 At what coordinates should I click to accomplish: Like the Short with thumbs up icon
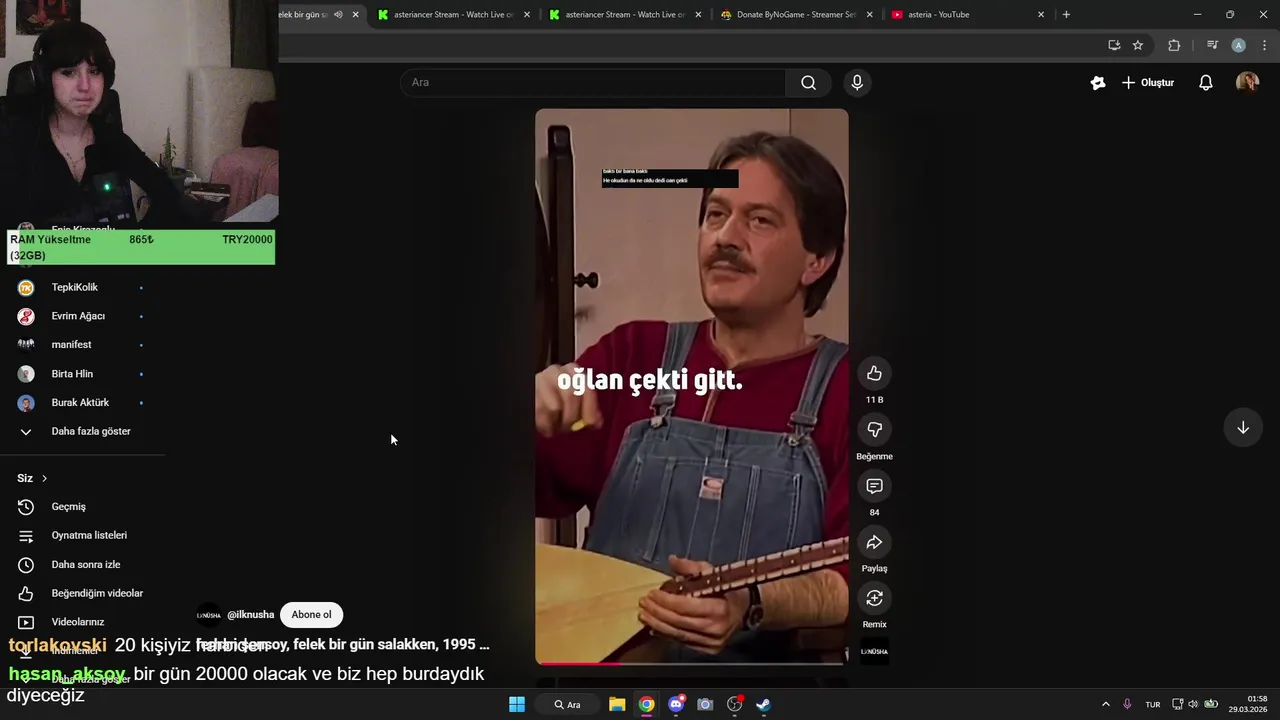click(x=874, y=373)
